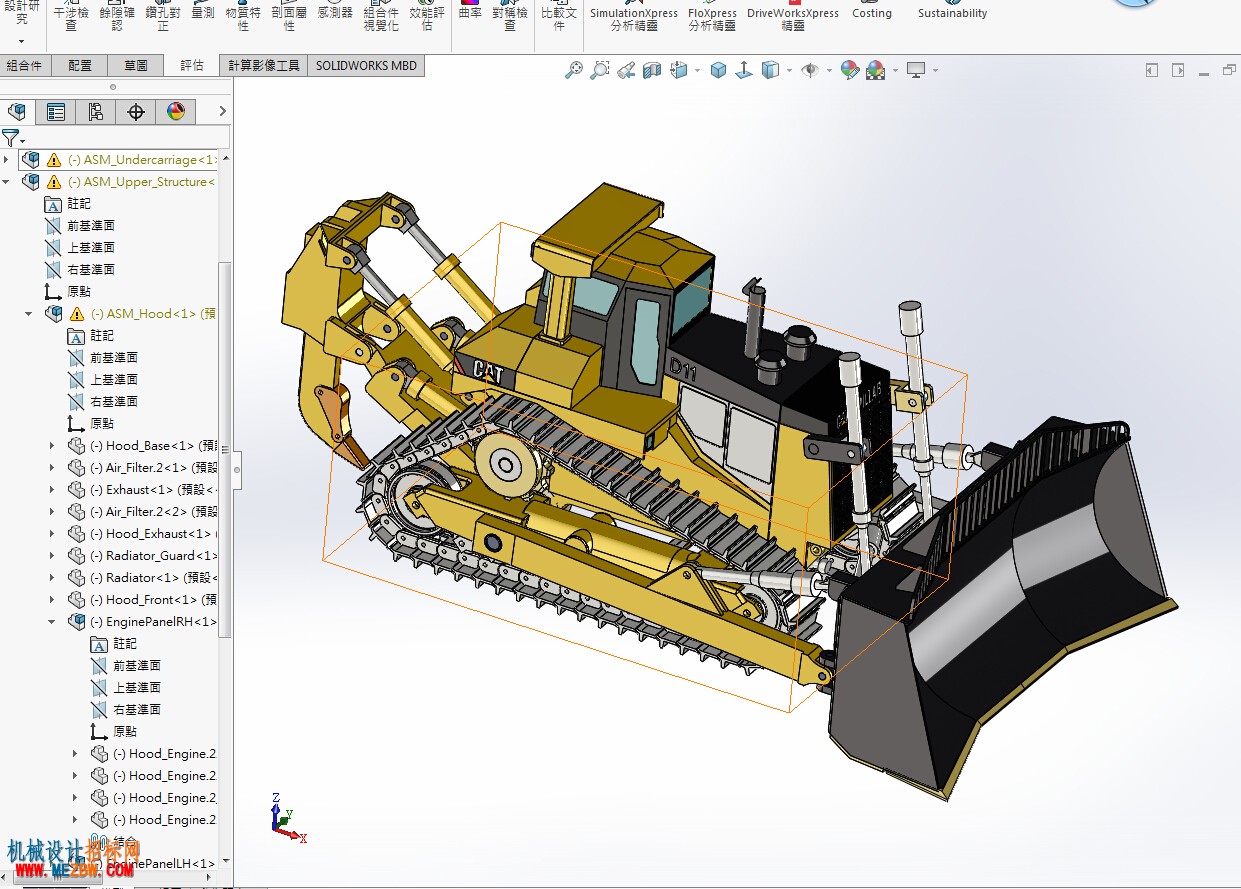Click the 曲率 curvature tool
The width and height of the screenshot is (1241, 889).
coord(470,12)
